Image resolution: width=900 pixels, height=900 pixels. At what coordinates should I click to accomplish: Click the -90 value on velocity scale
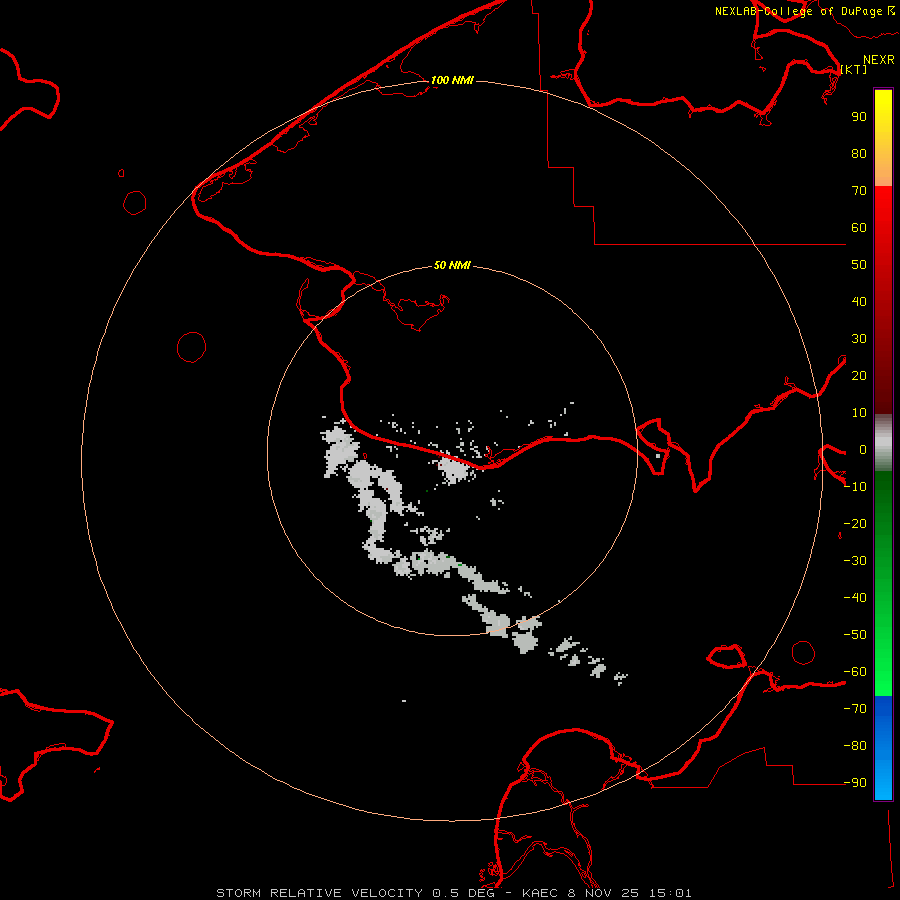pyautogui.click(x=855, y=783)
